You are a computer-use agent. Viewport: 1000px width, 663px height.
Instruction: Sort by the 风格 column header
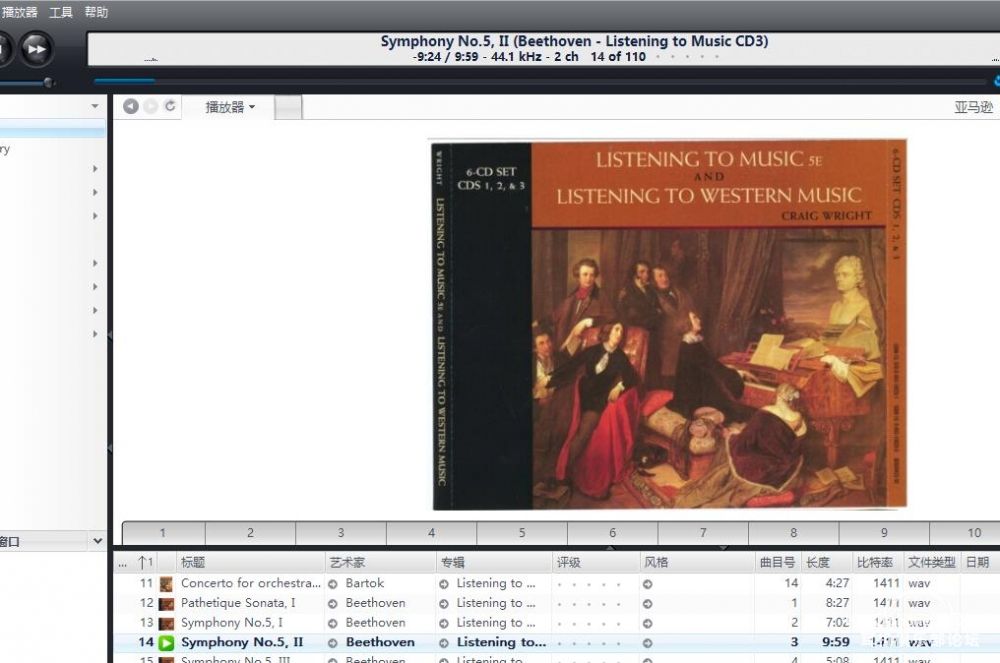click(x=697, y=562)
